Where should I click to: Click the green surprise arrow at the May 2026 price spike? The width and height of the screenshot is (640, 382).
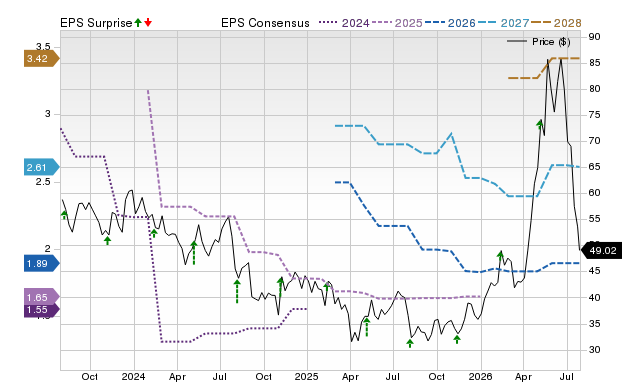540,124
